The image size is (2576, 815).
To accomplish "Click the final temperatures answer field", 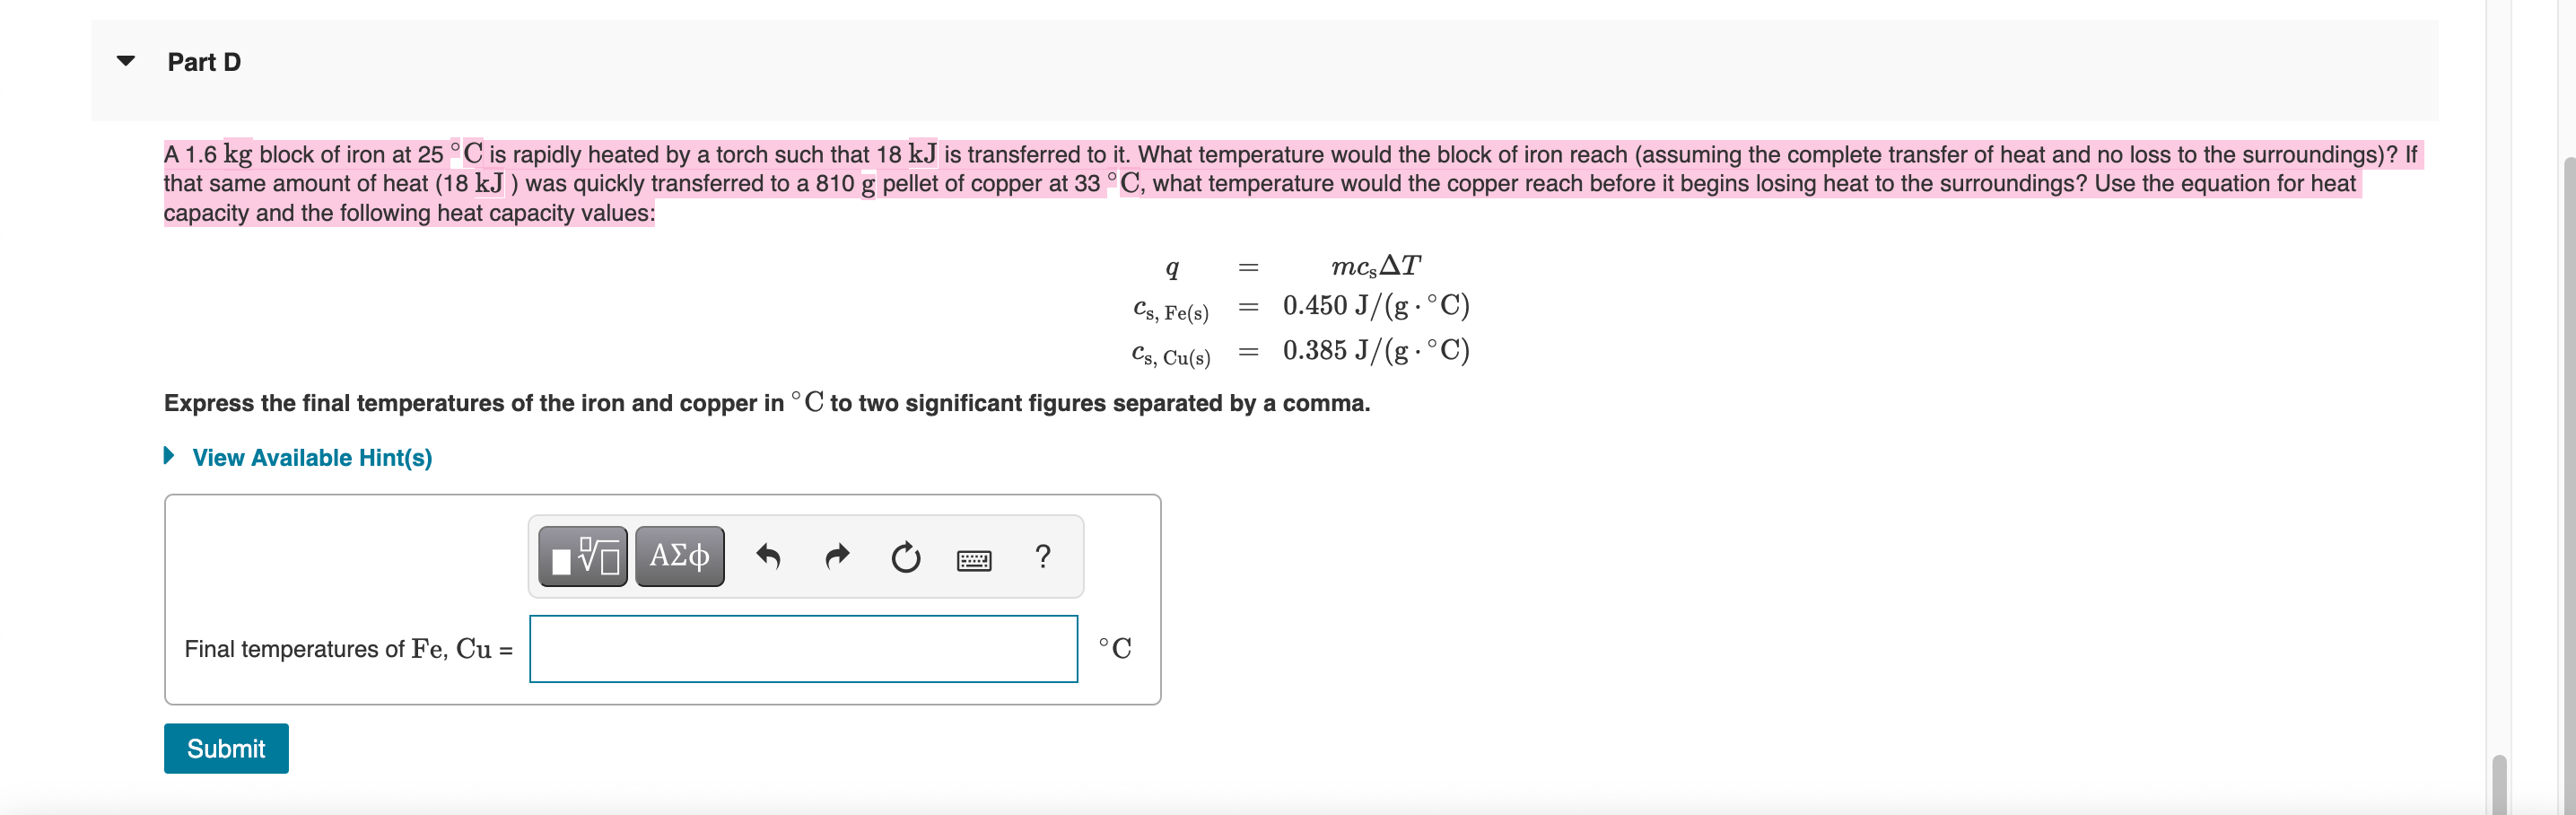I will point(803,649).
